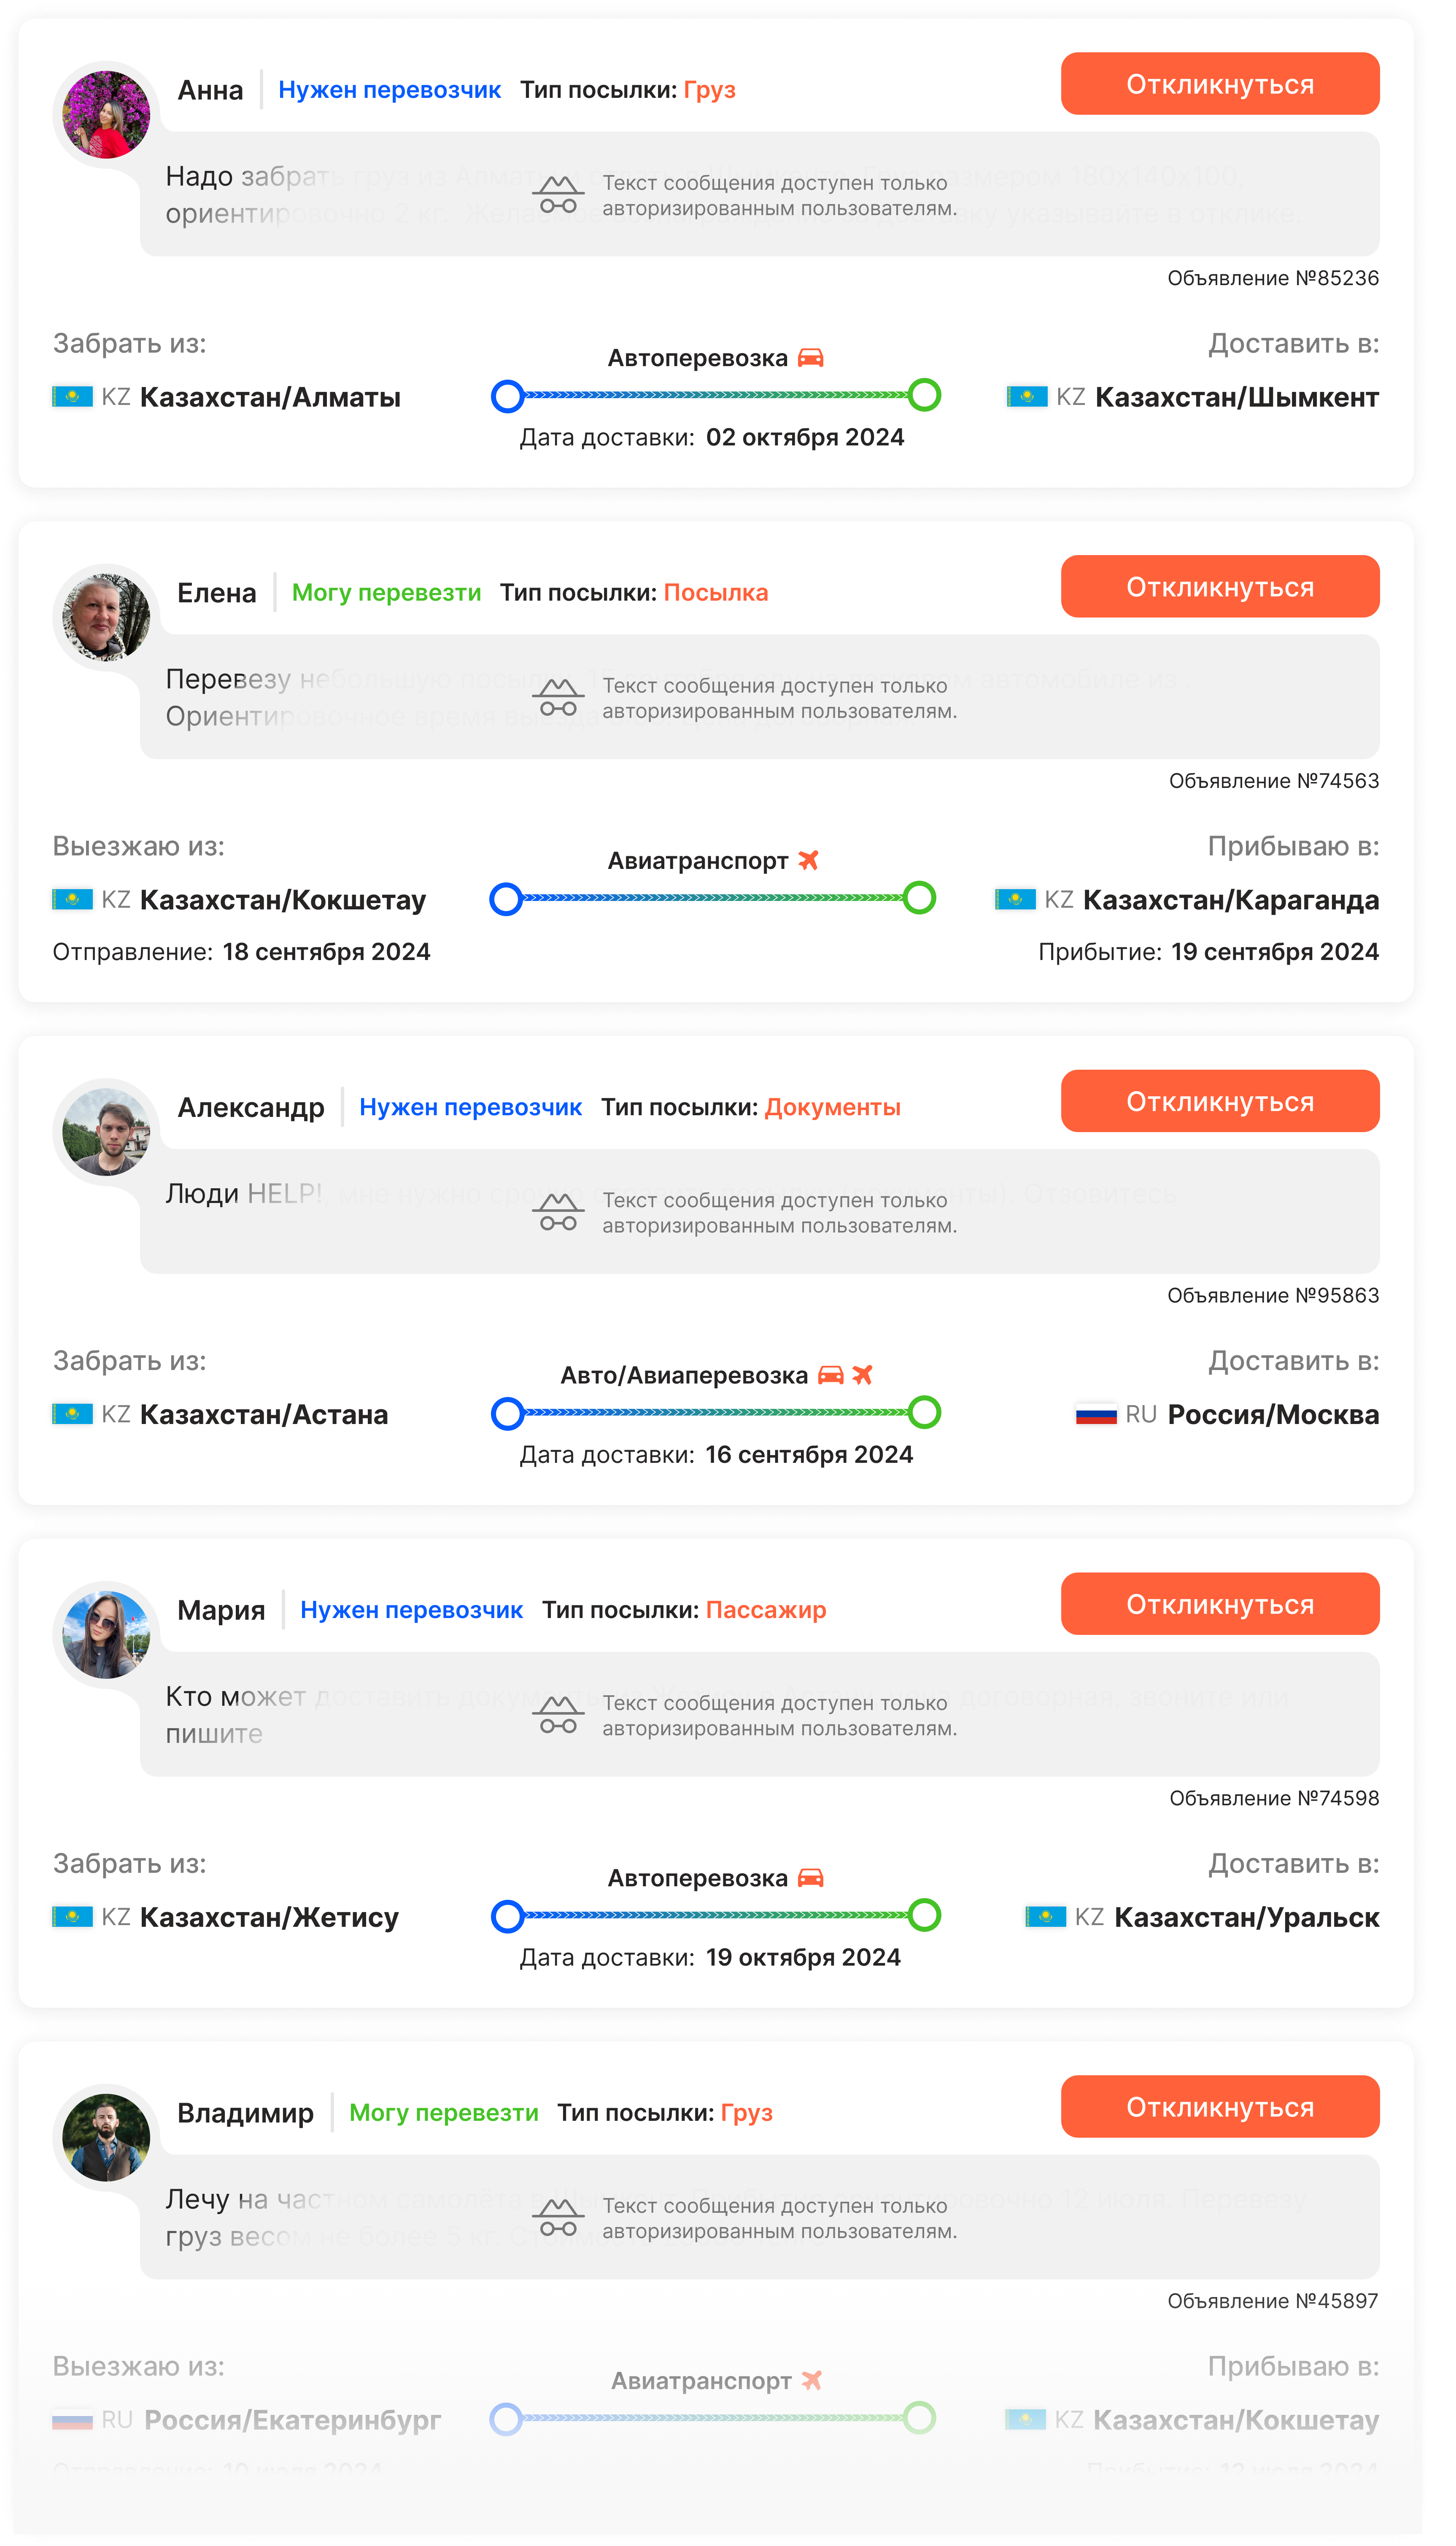The image size is (1456, 2546).
Task: Open Anna's profile photo
Action: point(108,116)
